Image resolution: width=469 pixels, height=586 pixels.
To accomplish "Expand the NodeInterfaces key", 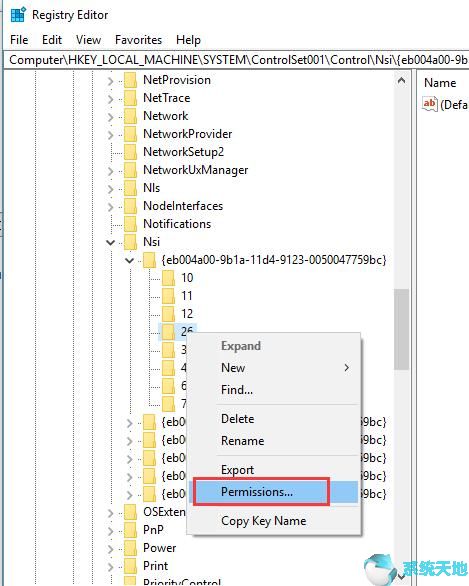I will pyautogui.click(x=110, y=206).
